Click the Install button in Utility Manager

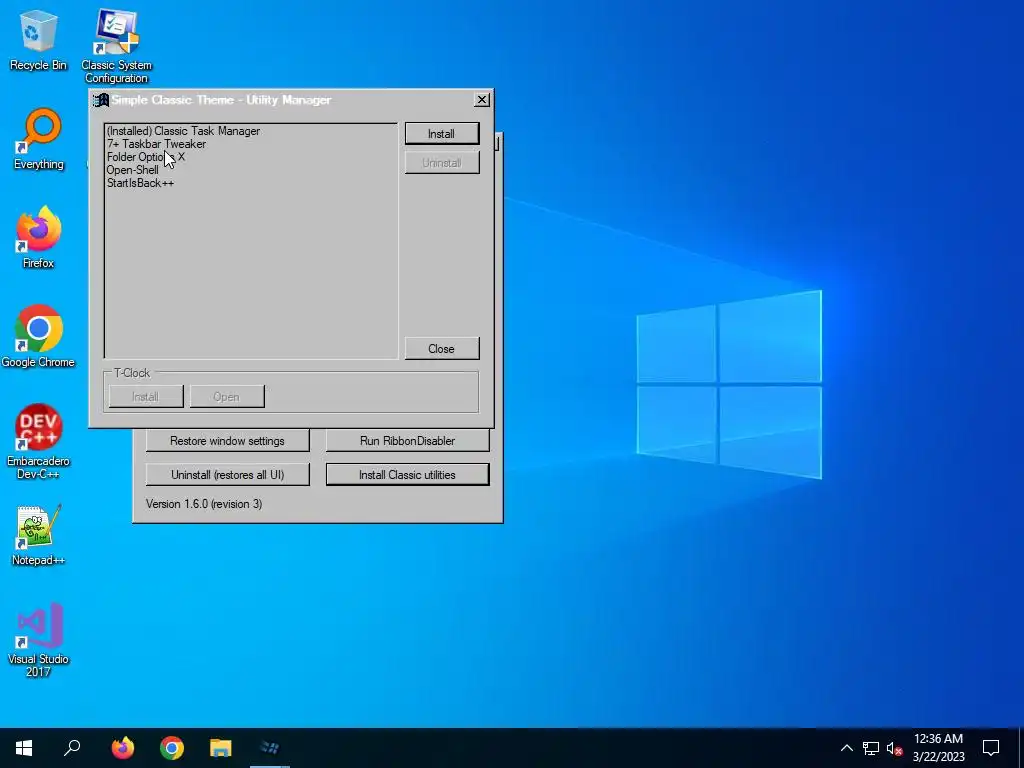442,134
